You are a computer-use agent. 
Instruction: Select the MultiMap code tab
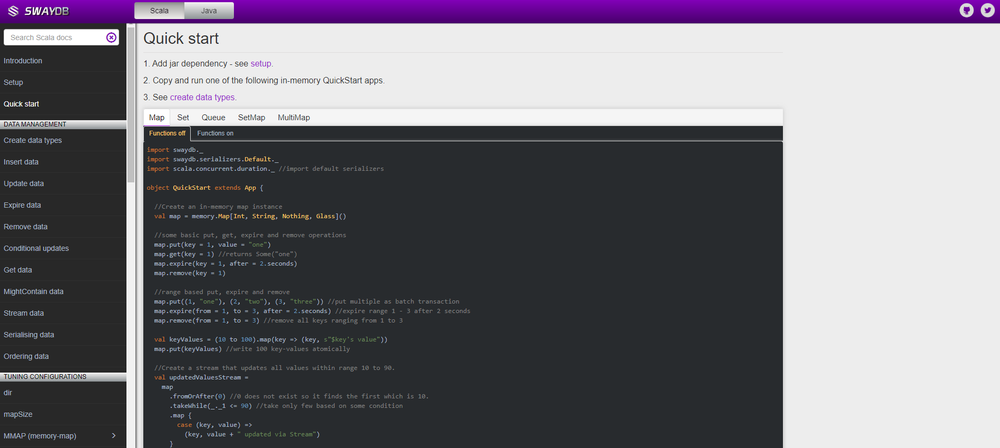(294, 117)
